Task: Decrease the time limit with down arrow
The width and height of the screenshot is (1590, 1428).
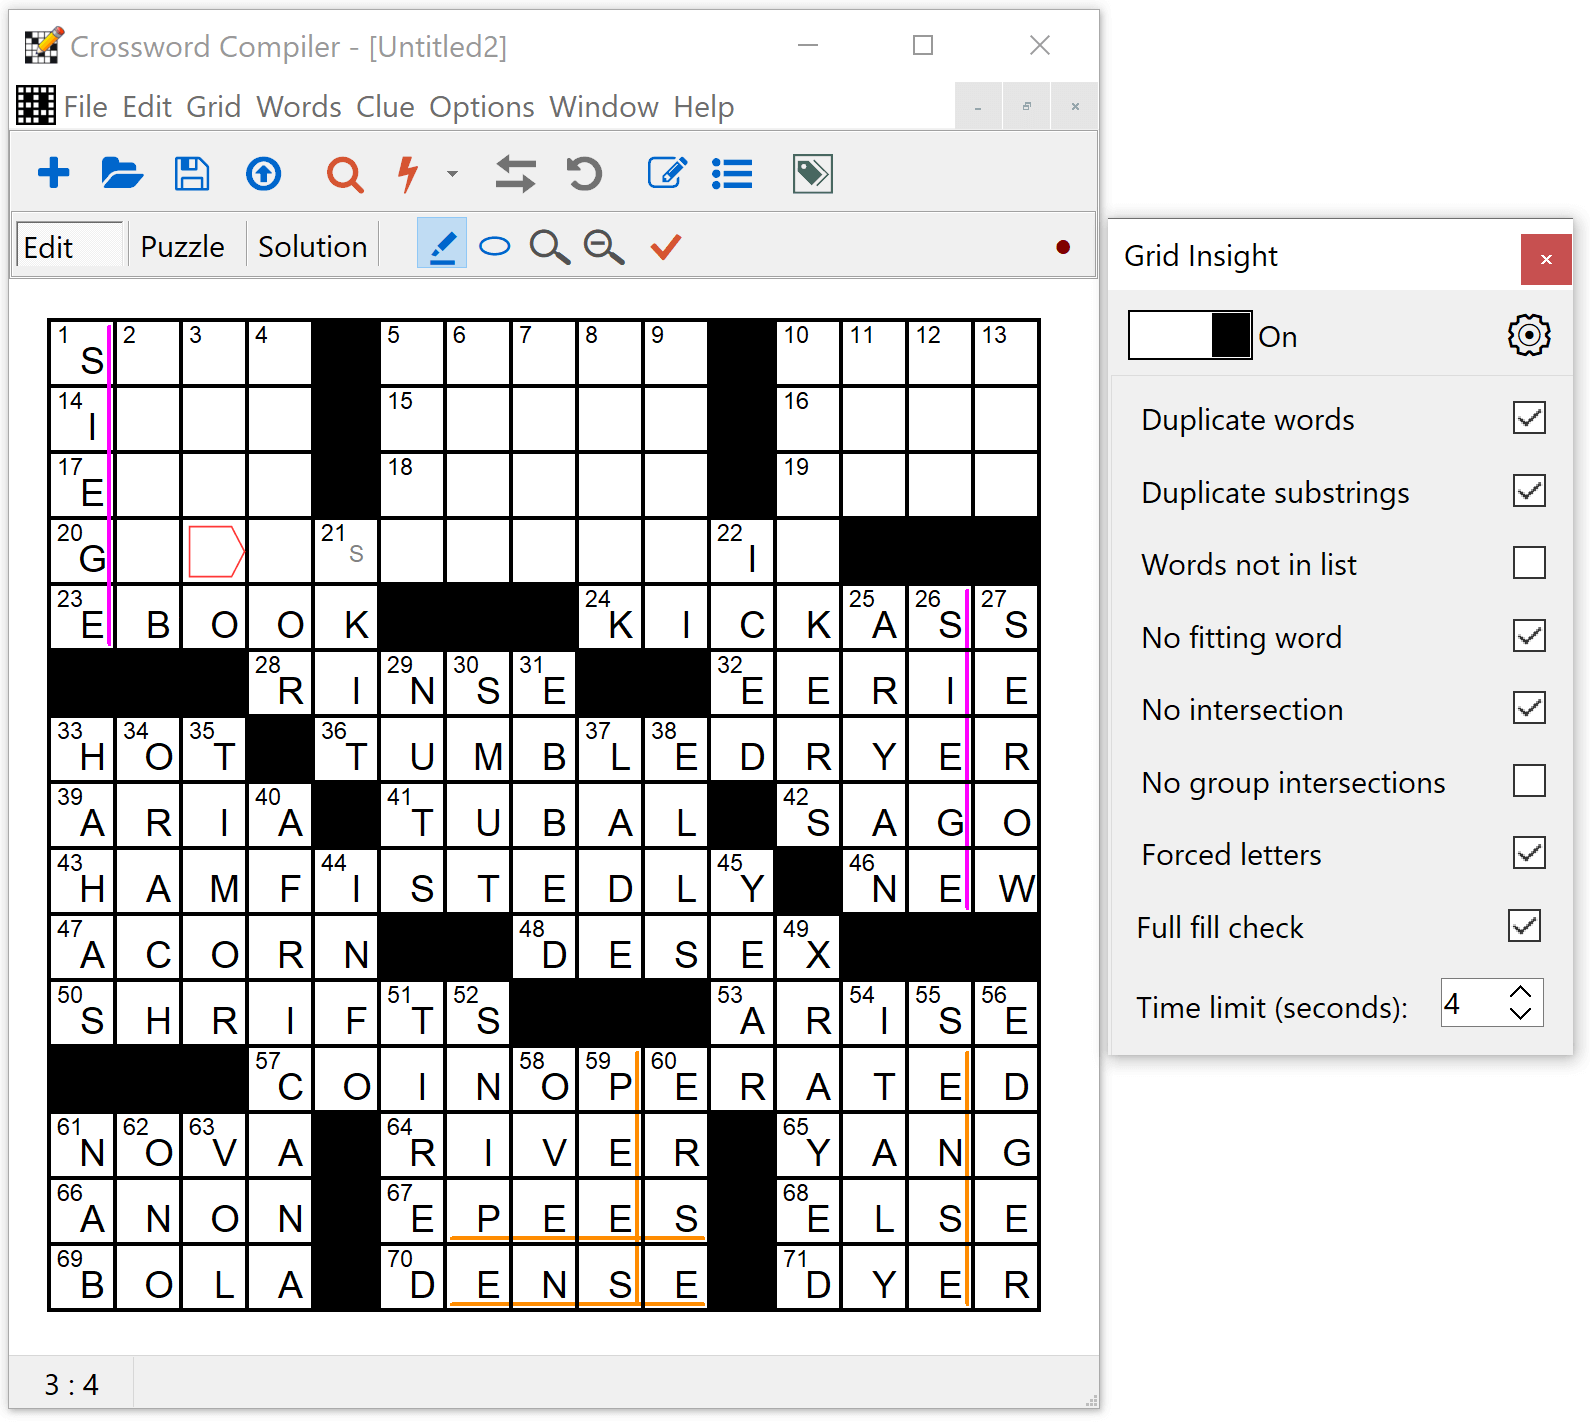Action: pyautogui.click(x=1520, y=1013)
